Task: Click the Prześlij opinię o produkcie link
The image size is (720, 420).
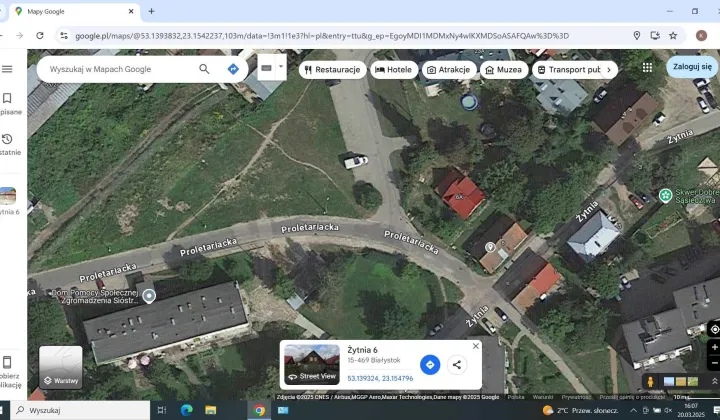Action: coord(632,397)
